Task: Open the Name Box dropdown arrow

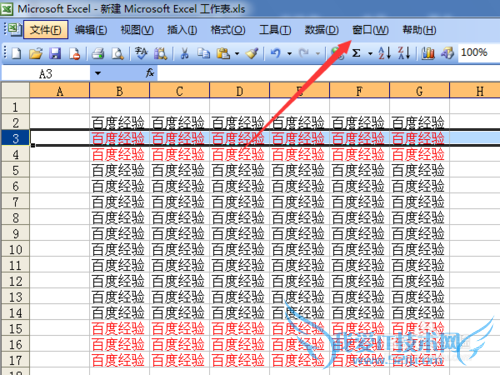Action: 98,73
